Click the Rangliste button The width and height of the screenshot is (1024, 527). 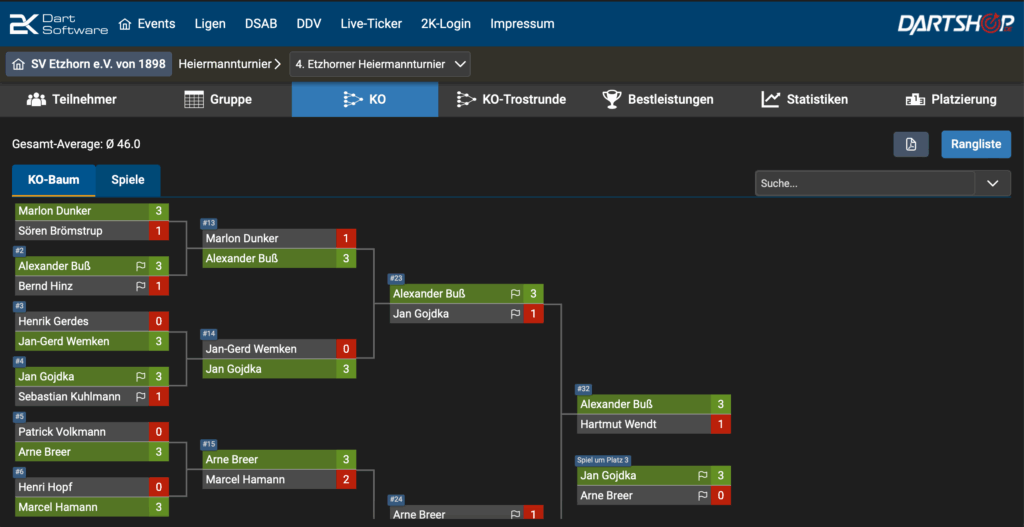(x=975, y=144)
